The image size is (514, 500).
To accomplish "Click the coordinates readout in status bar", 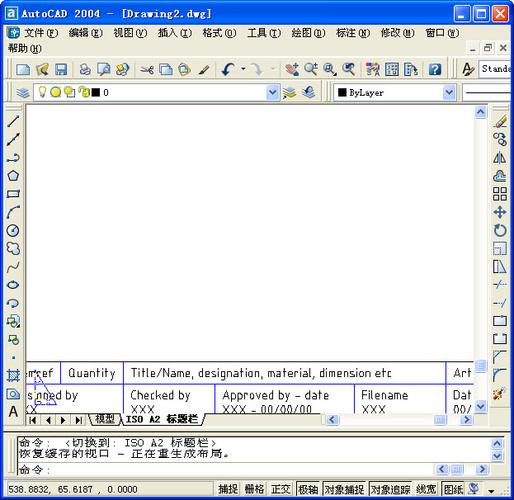I will 73,489.
